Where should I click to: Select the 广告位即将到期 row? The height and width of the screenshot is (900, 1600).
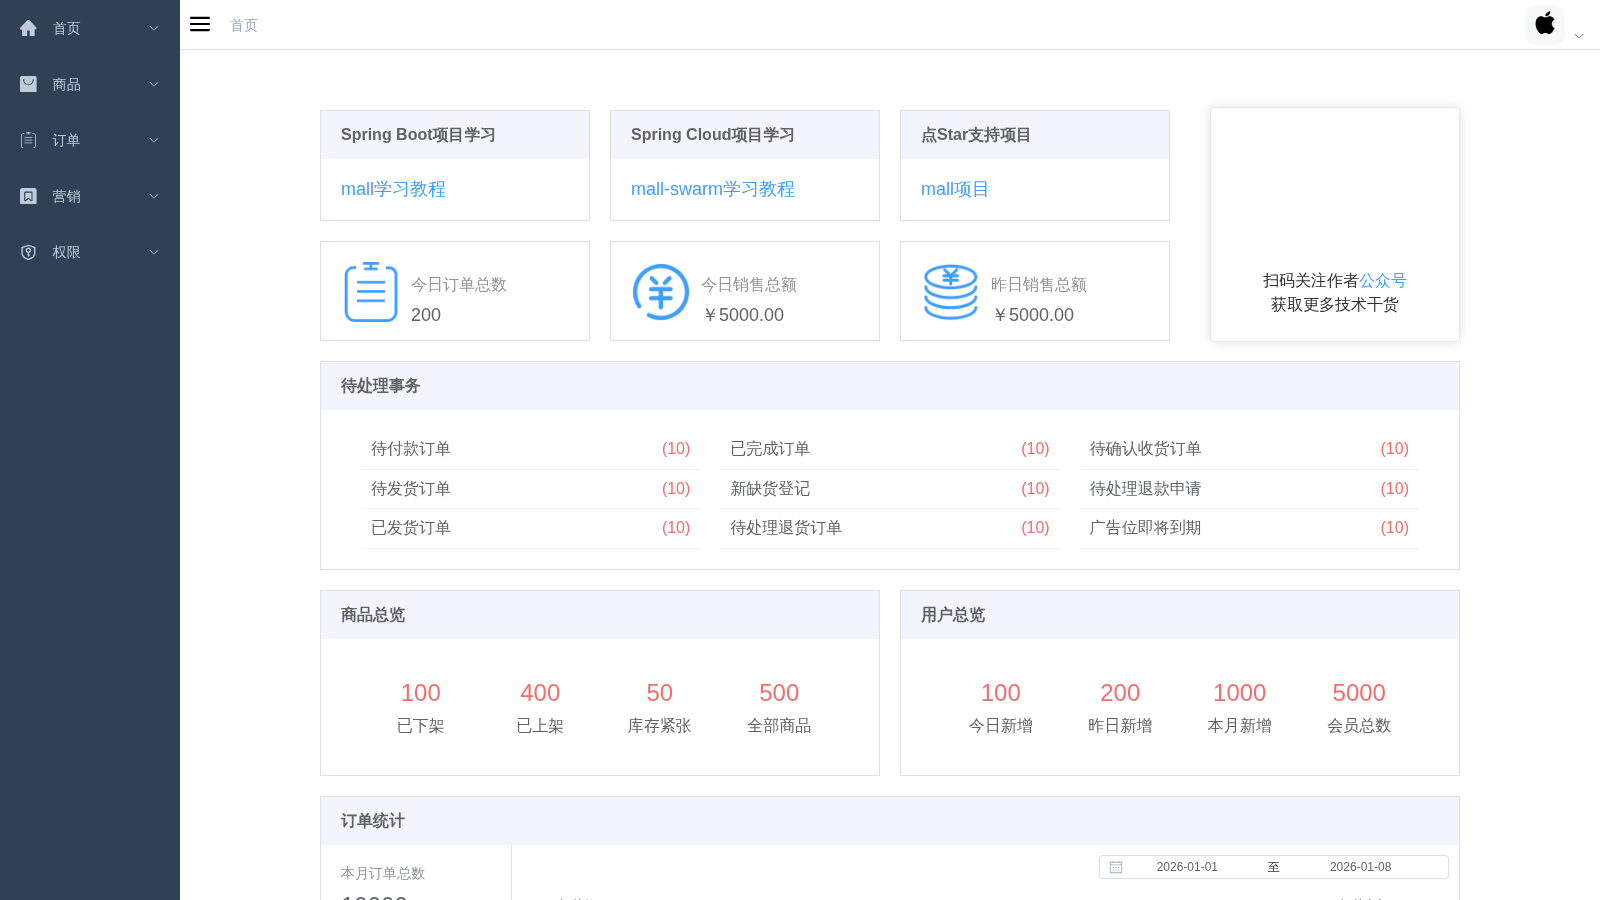(x=1249, y=528)
